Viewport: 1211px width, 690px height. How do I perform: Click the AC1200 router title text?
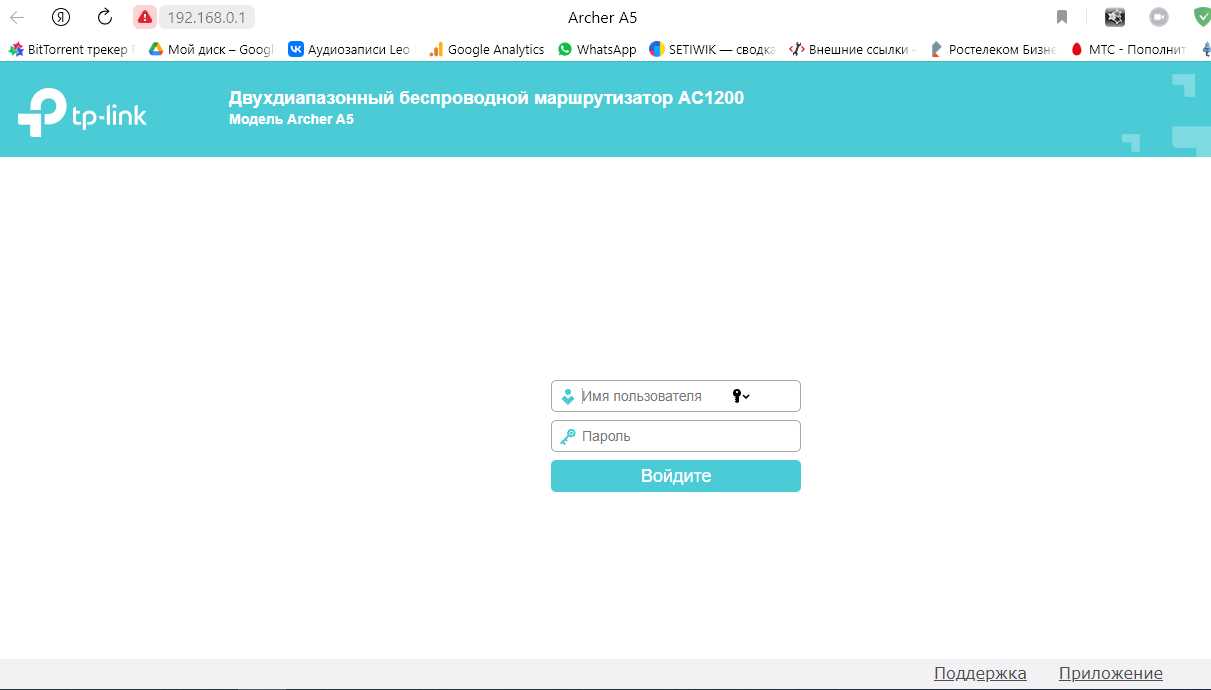click(486, 98)
